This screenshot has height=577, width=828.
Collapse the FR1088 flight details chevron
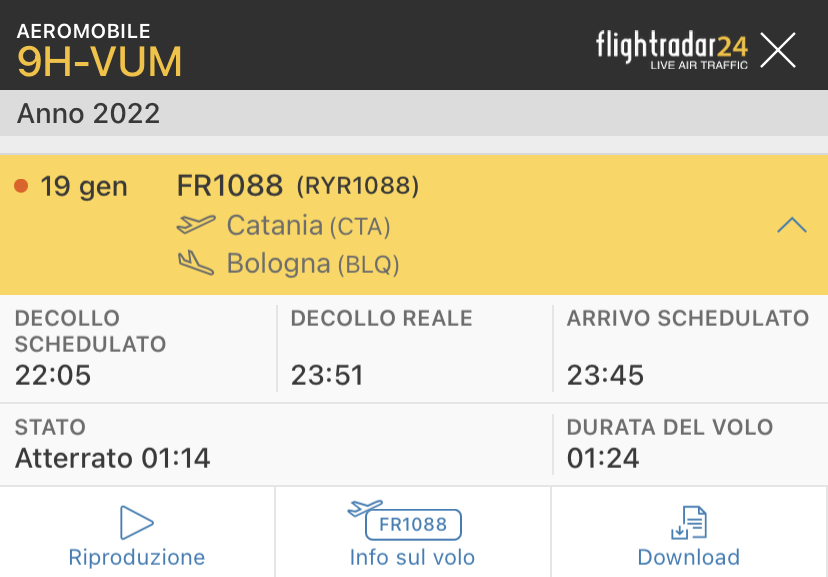tap(791, 225)
